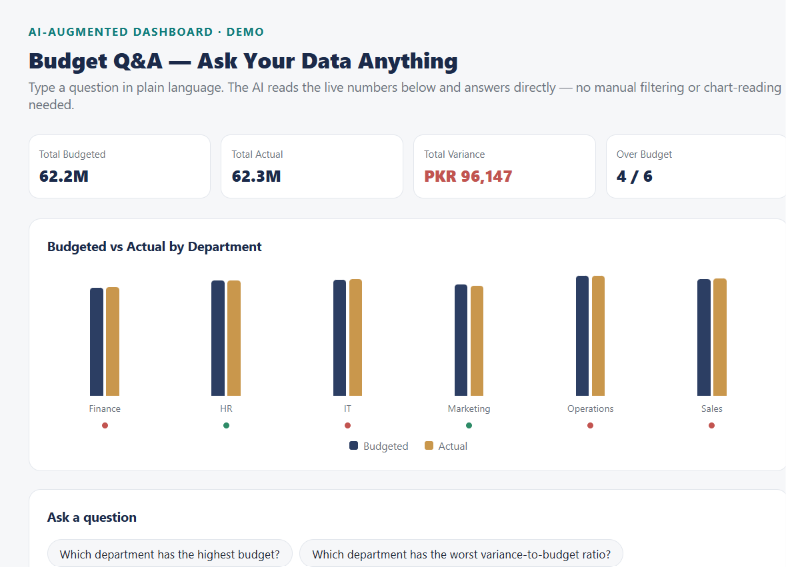Viewport: 786px width, 568px height.
Task: Toggle the Budgeted legend swatch
Action: [353, 446]
